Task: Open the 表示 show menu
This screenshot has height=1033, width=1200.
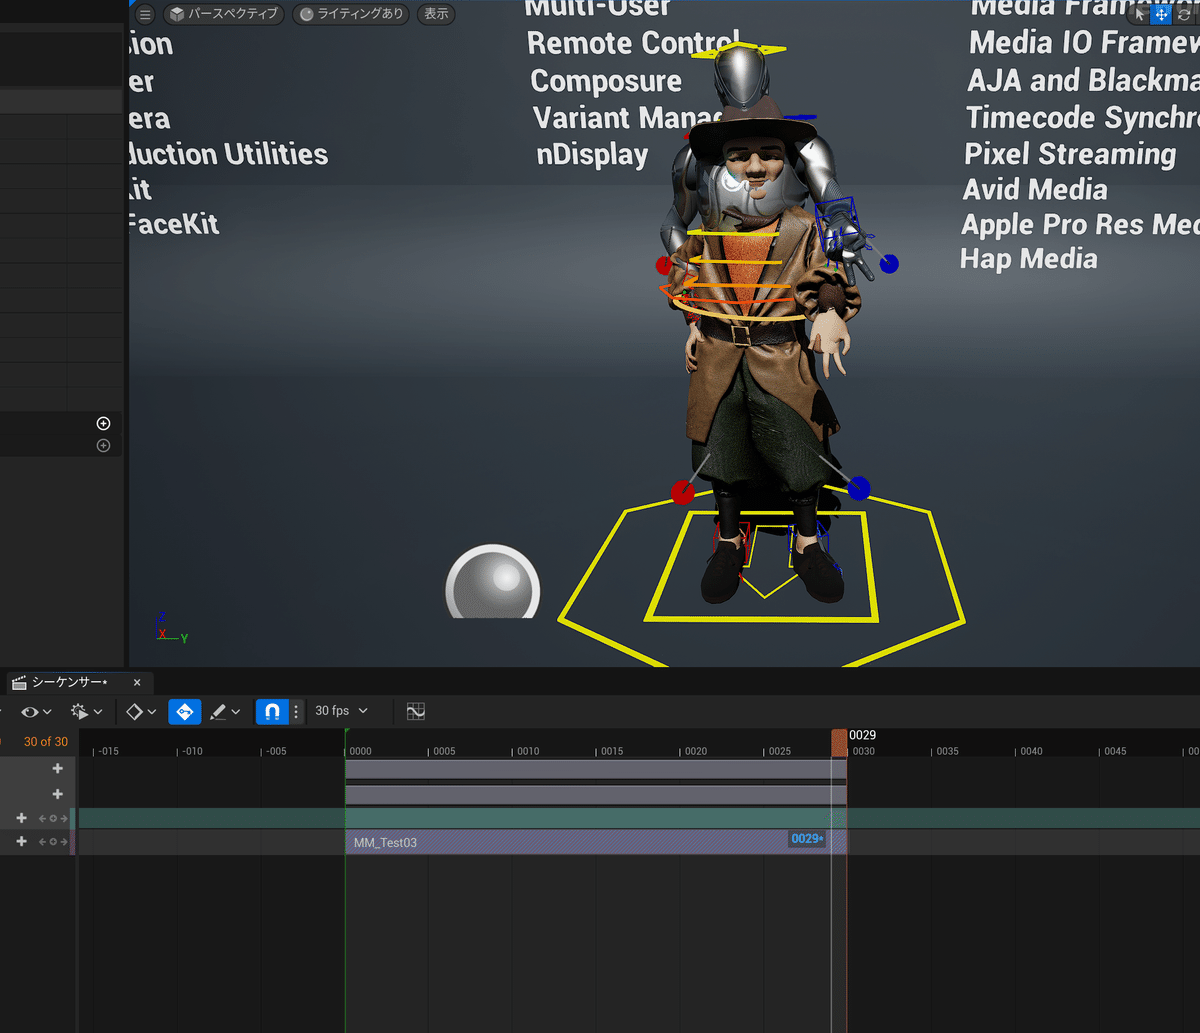Action: 436,14
